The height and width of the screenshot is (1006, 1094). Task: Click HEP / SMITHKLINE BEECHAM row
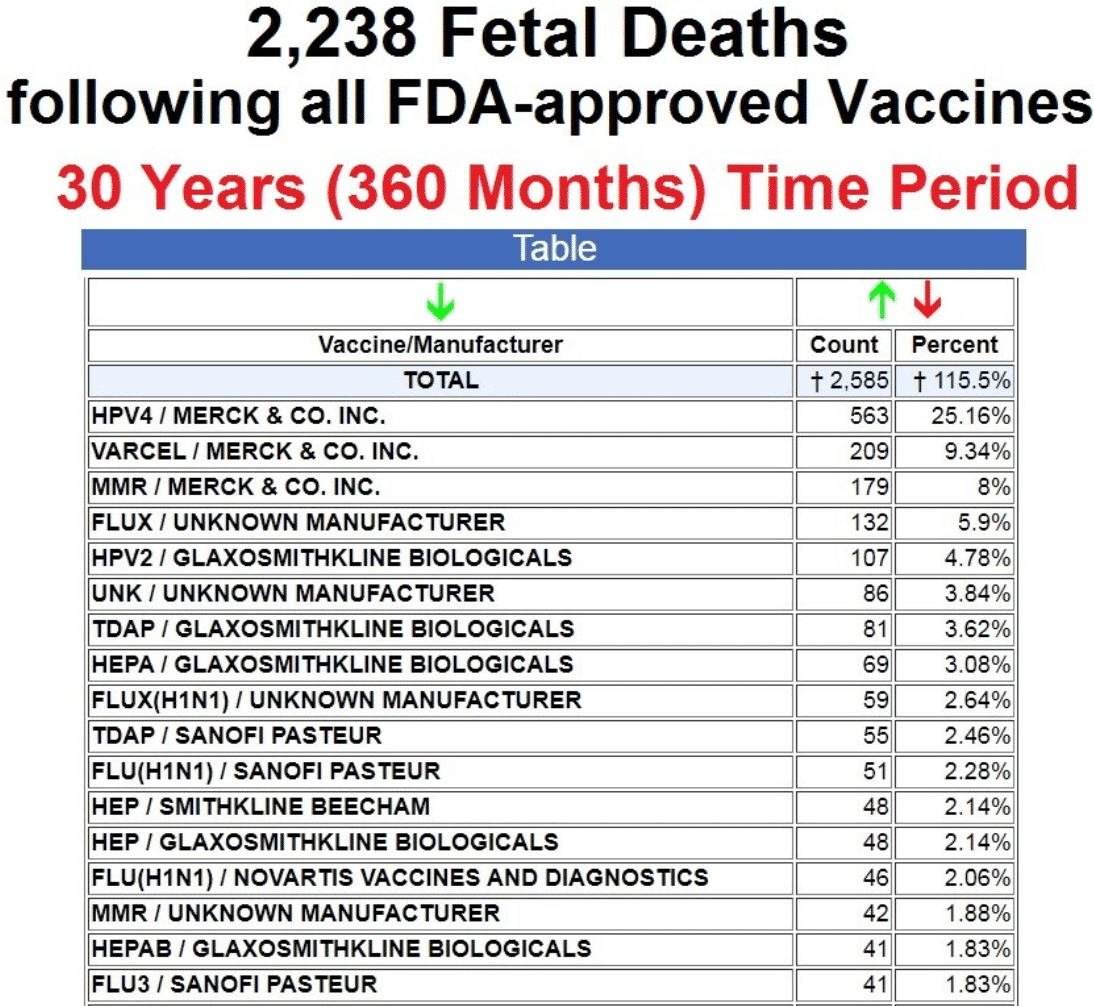(260, 807)
